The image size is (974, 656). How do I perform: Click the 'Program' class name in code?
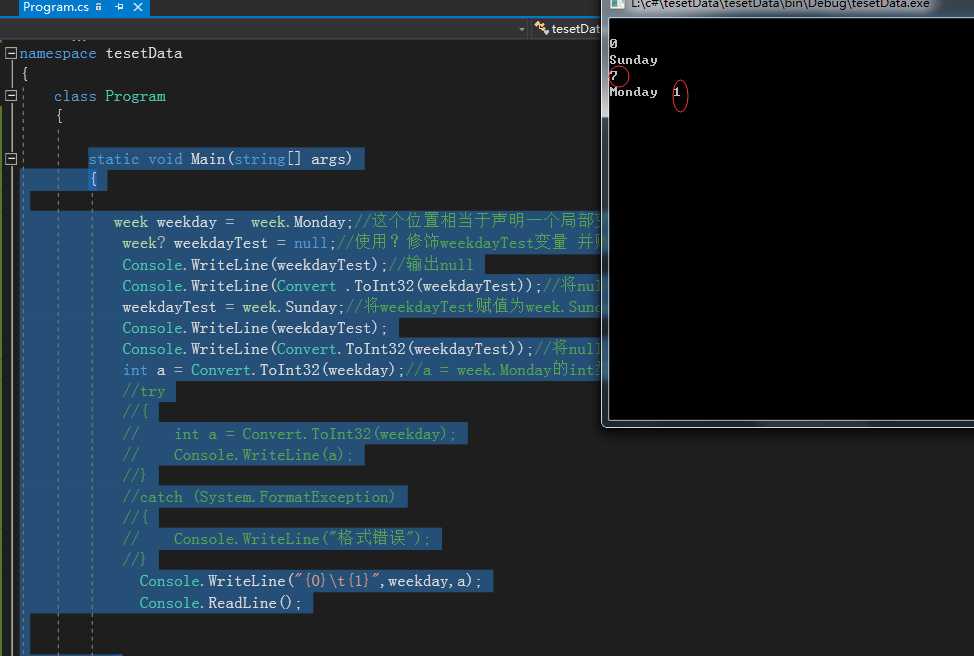[x=135, y=96]
